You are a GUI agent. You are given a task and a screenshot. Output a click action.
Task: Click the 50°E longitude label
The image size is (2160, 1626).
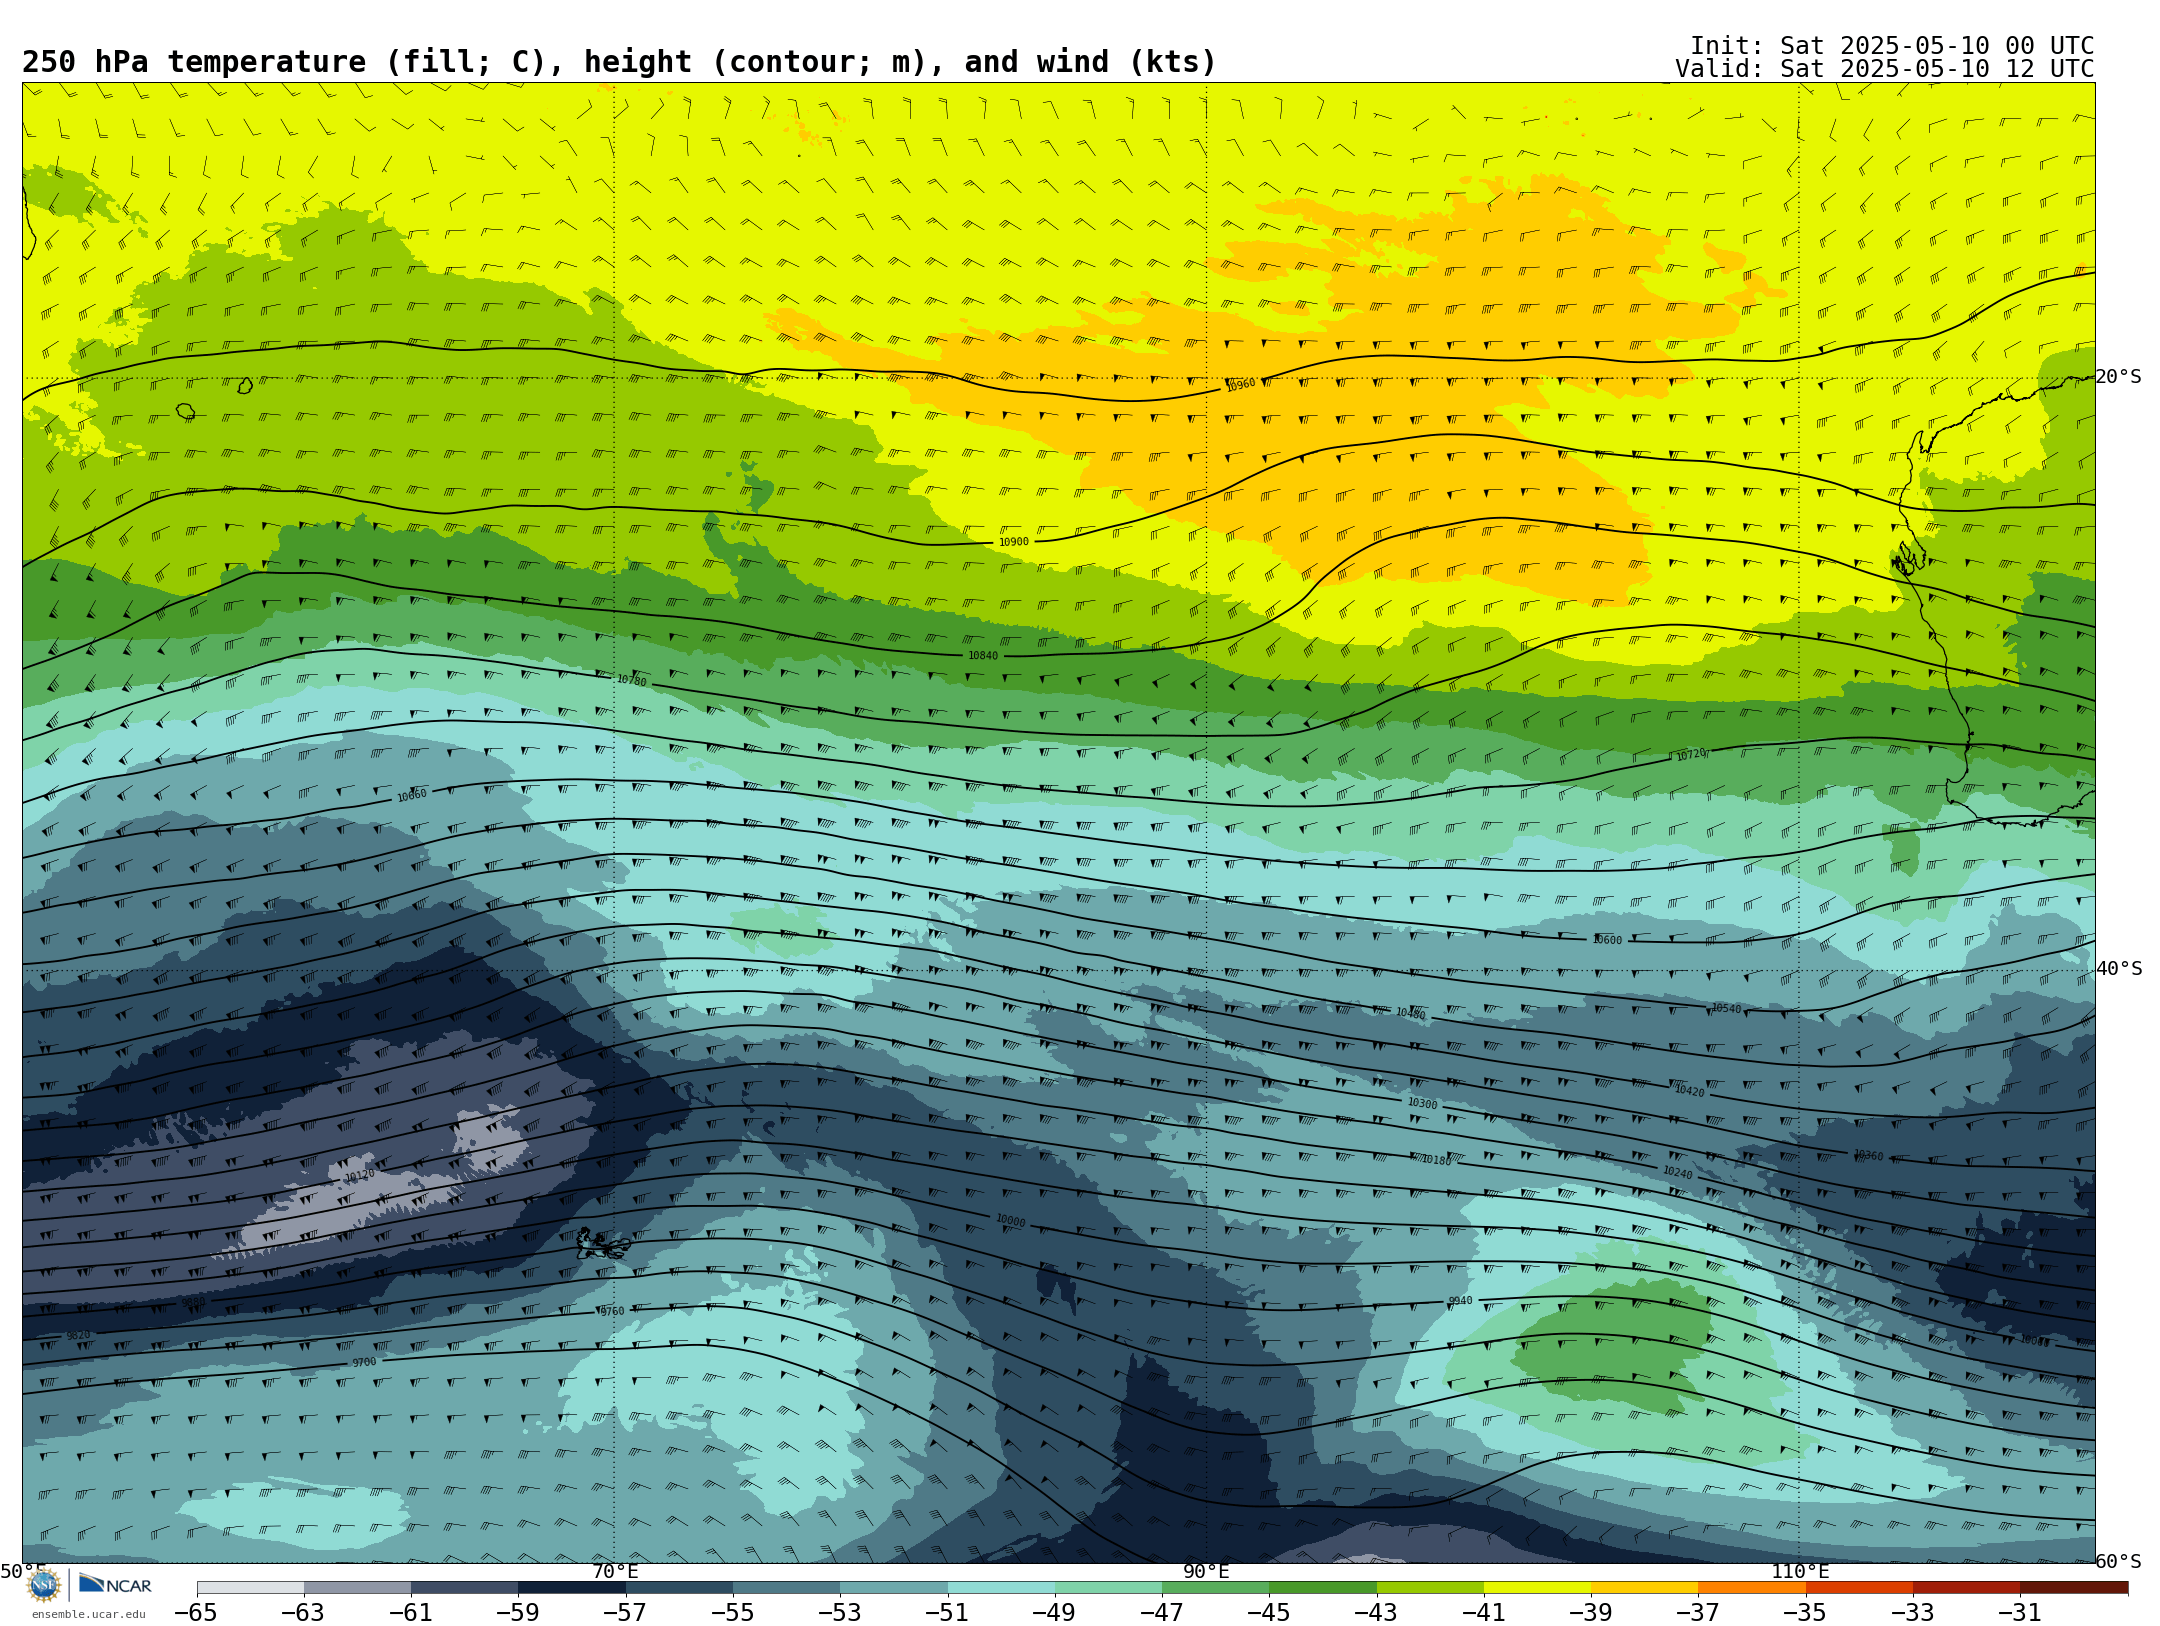(x=22, y=1571)
